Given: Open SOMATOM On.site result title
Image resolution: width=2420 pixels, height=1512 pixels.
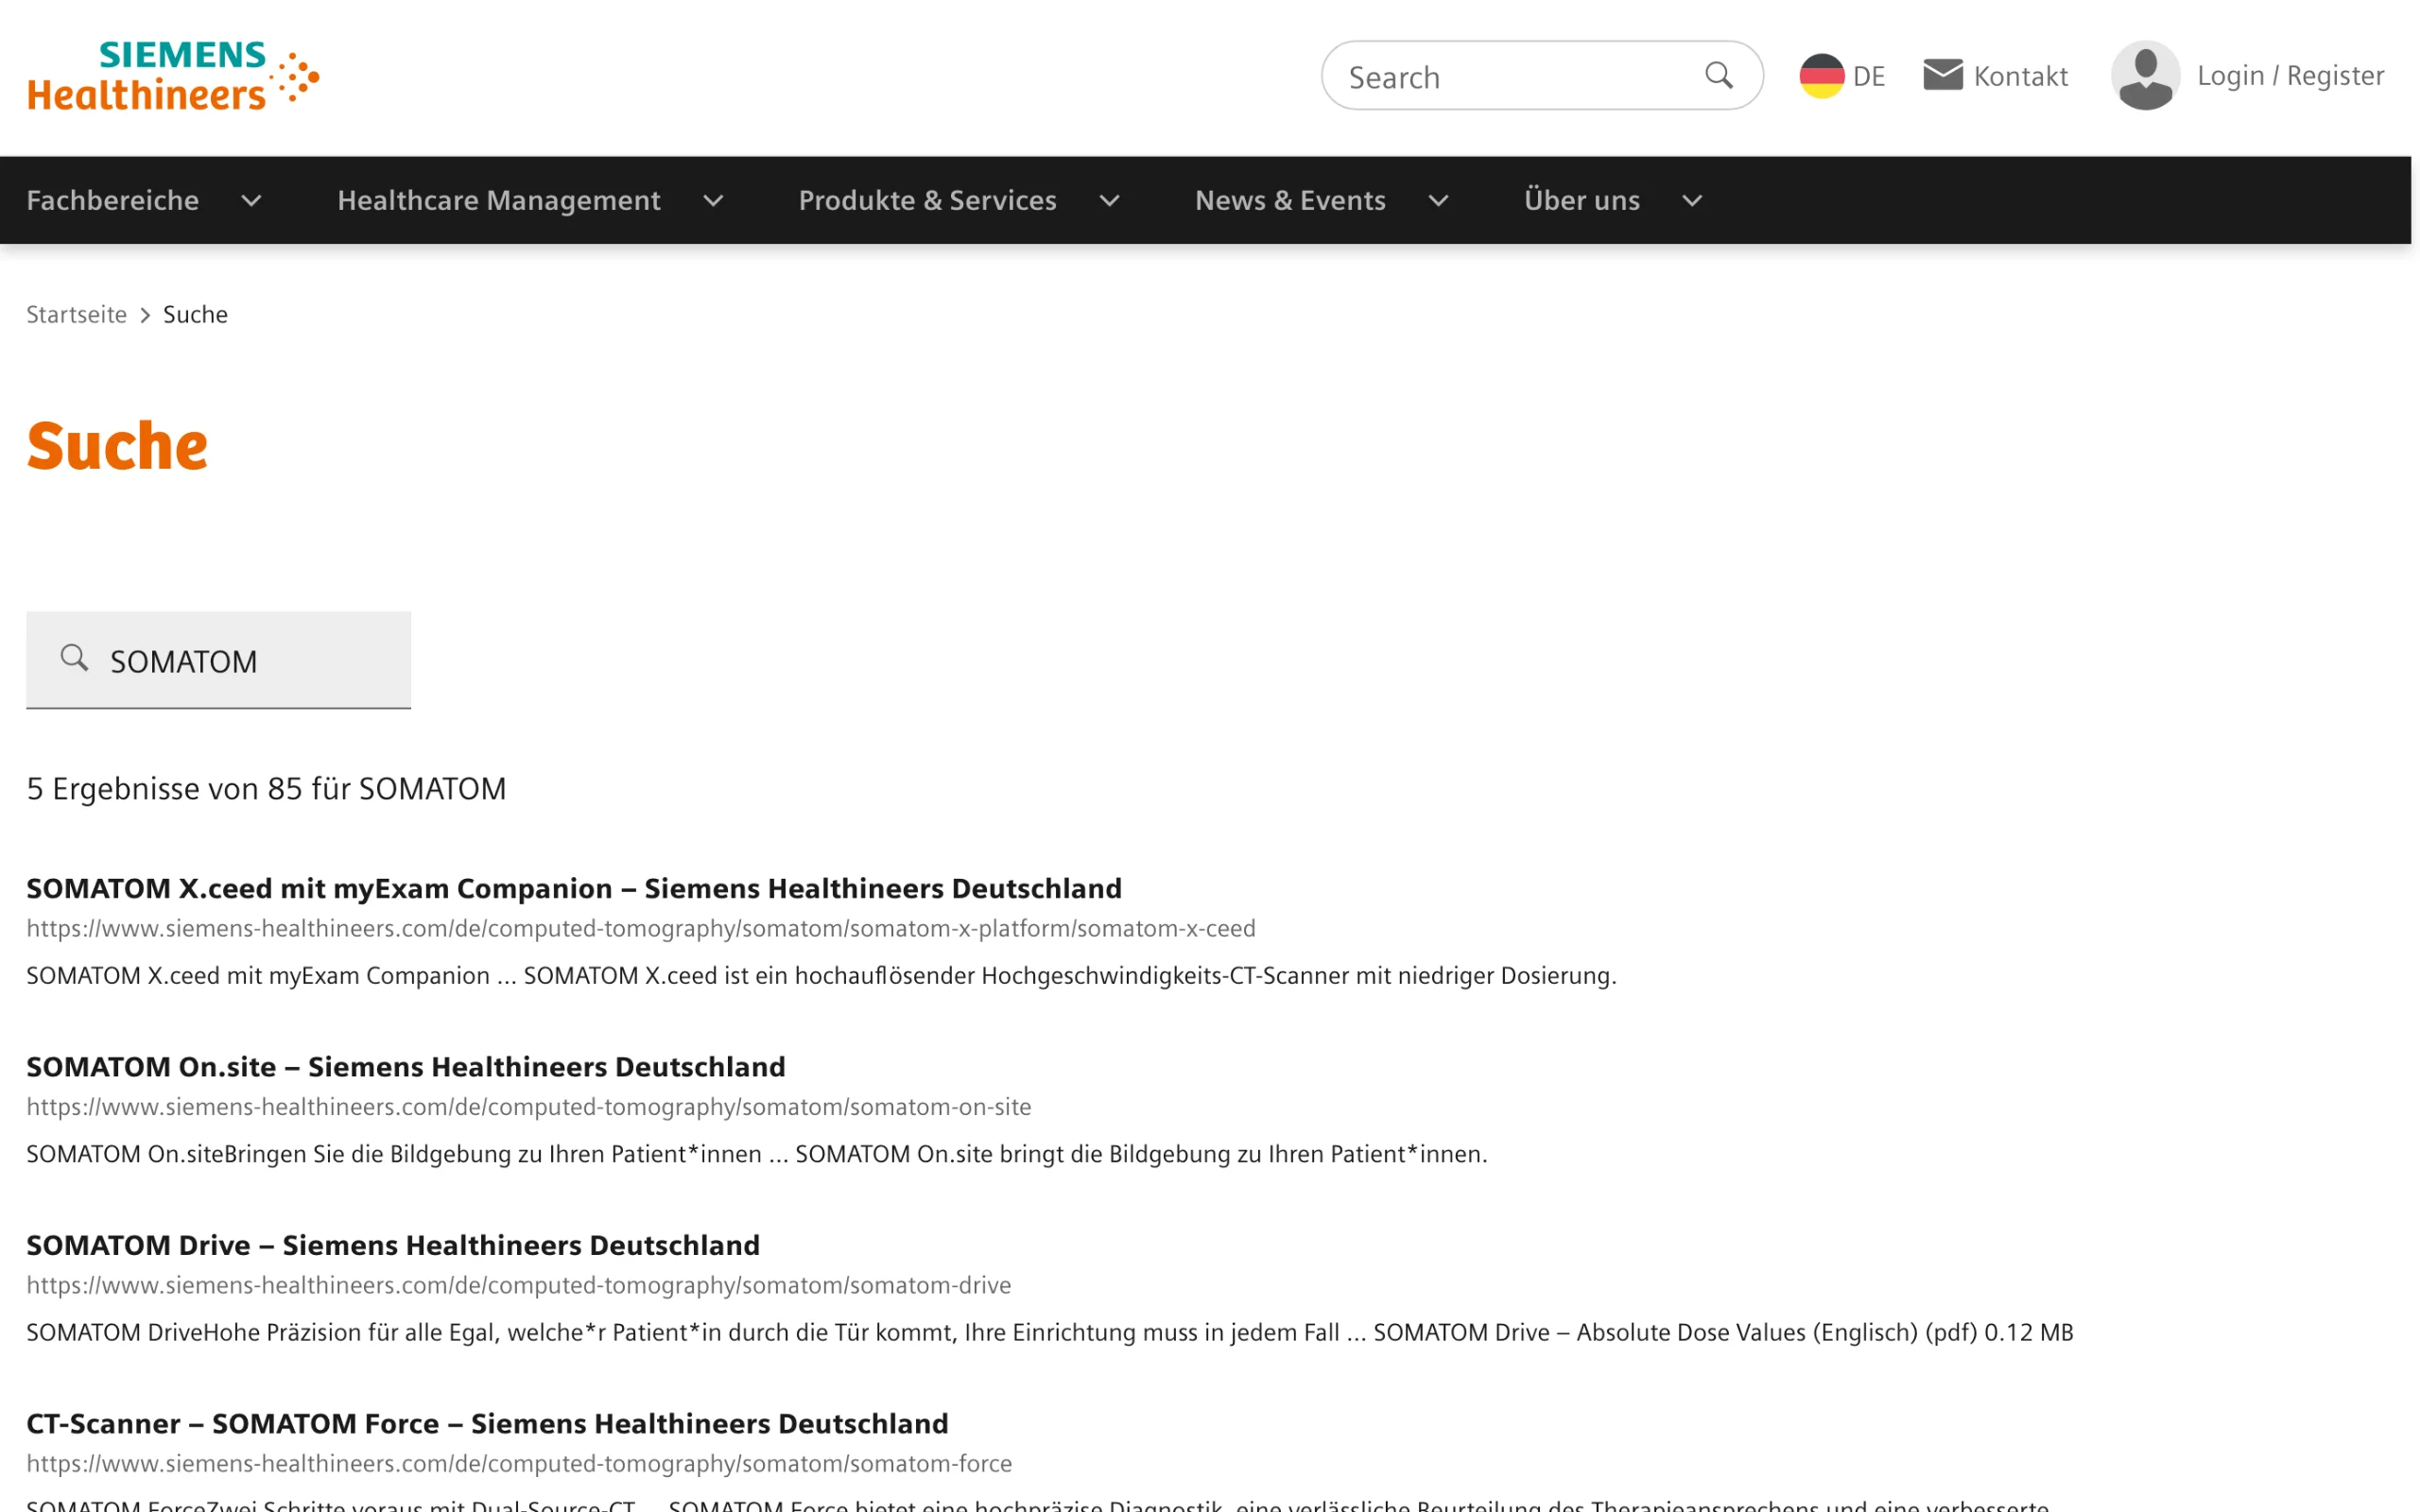Looking at the screenshot, I should (x=406, y=1066).
